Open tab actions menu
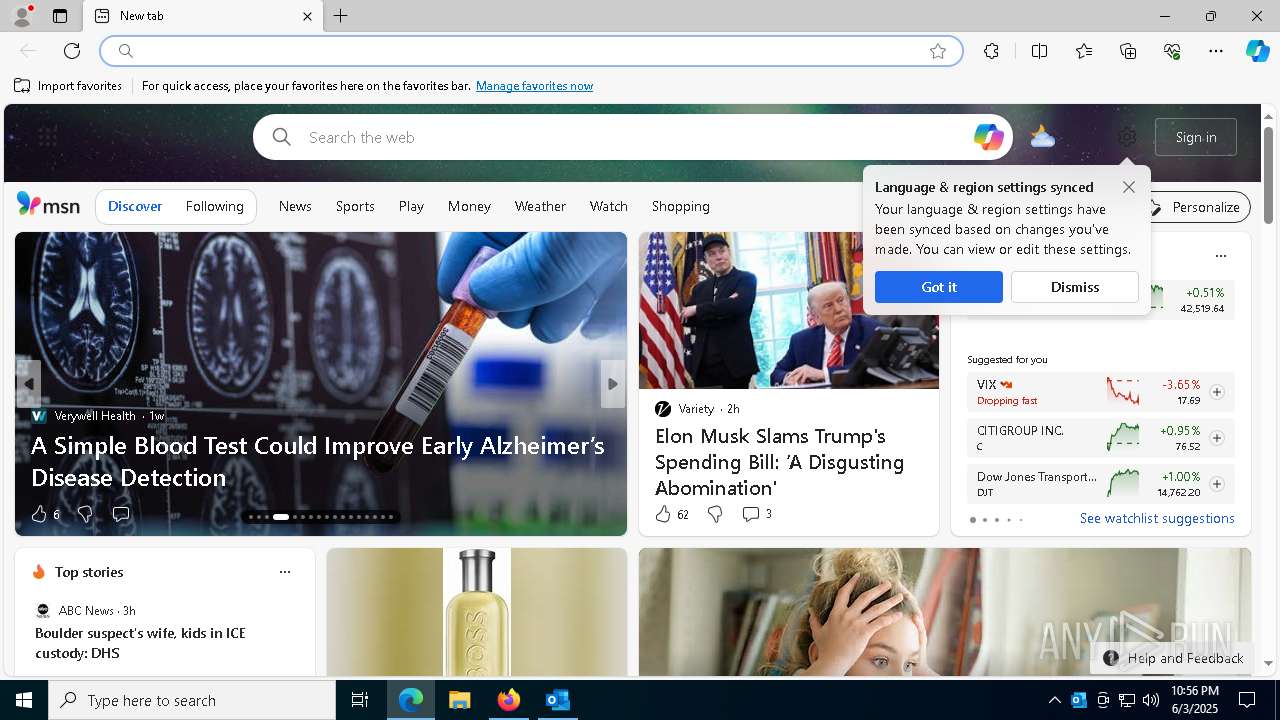 (60, 16)
